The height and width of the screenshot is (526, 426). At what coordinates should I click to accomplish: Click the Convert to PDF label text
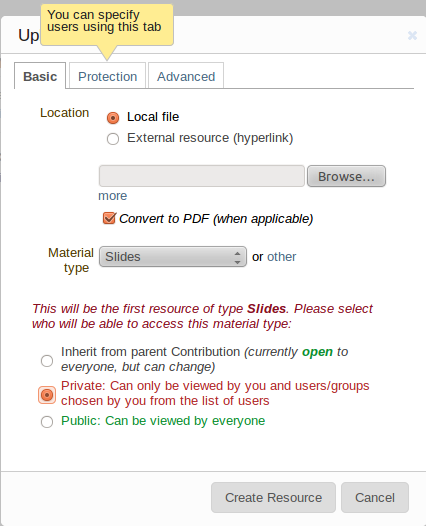click(216, 219)
